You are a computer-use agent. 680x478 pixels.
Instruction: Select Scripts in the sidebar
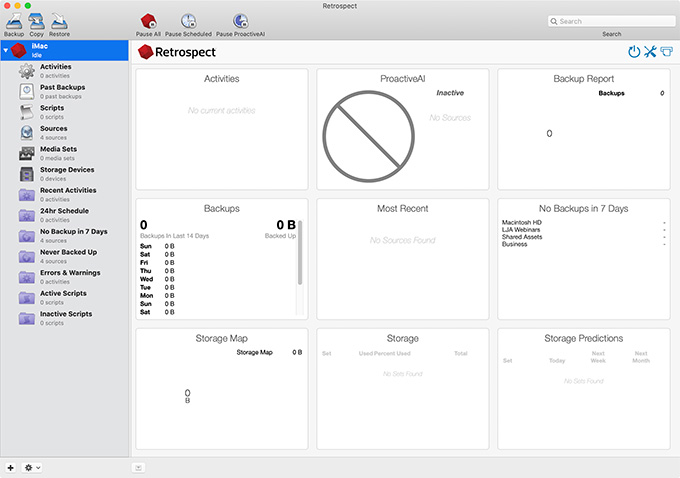click(x=65, y=112)
